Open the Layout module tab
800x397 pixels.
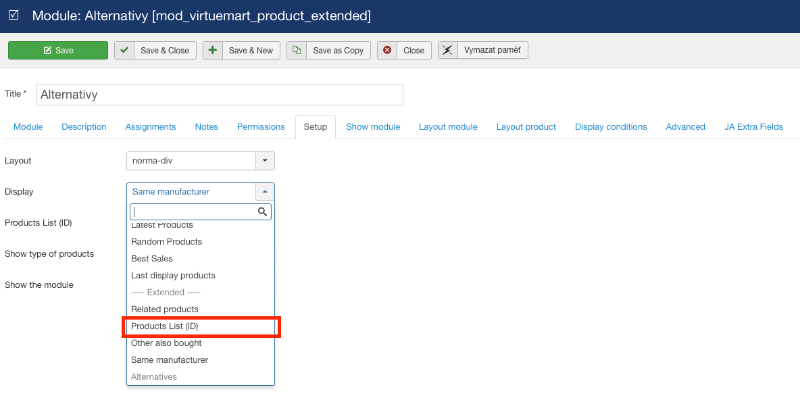coord(448,127)
